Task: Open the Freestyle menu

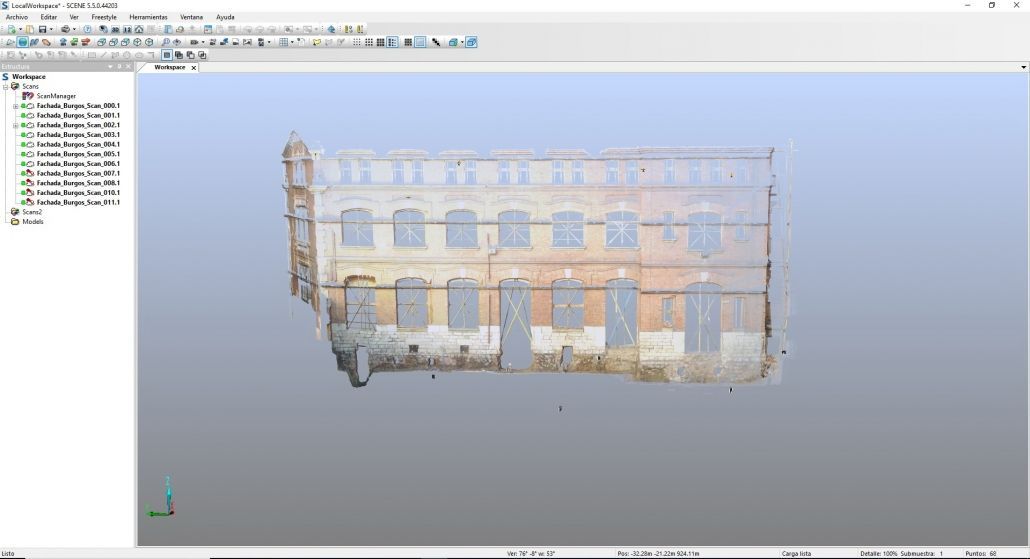Action: point(104,17)
